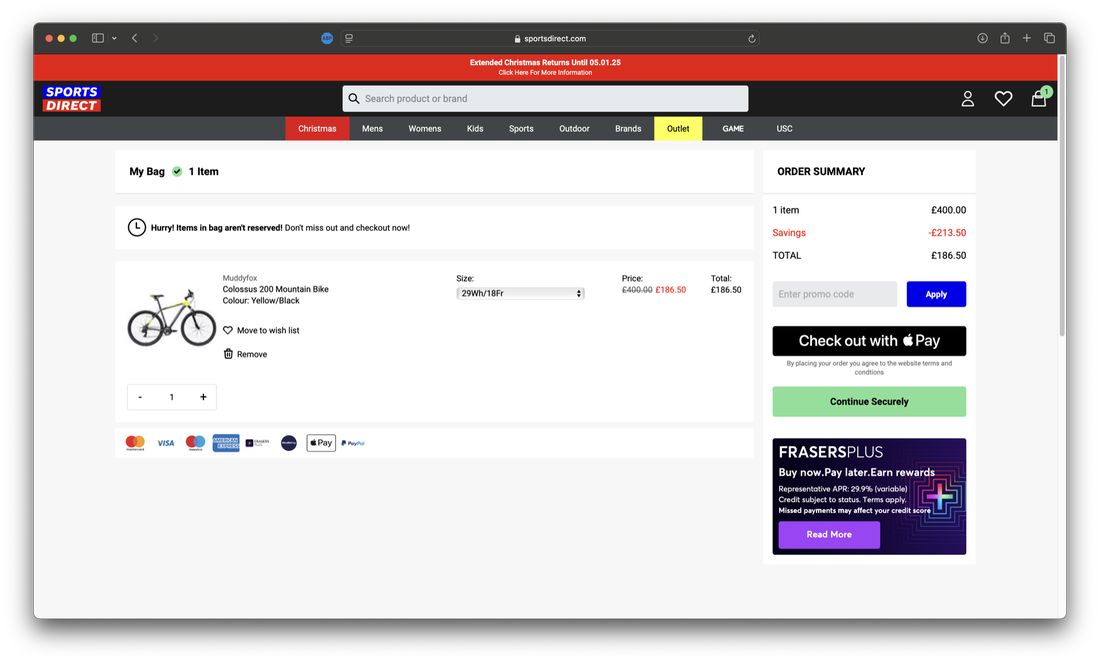Click the Maestro payment icon
The height and width of the screenshot is (663, 1100).
click(x=195, y=443)
